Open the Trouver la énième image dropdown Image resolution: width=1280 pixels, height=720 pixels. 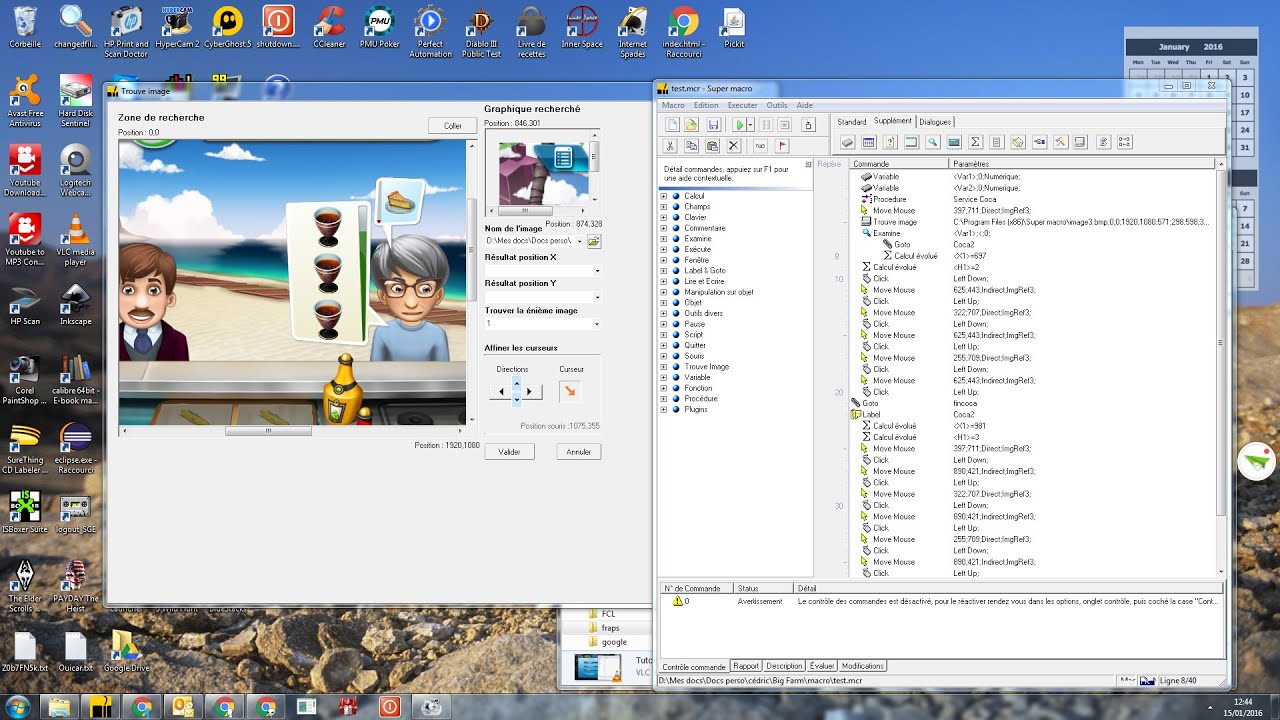tap(597, 324)
